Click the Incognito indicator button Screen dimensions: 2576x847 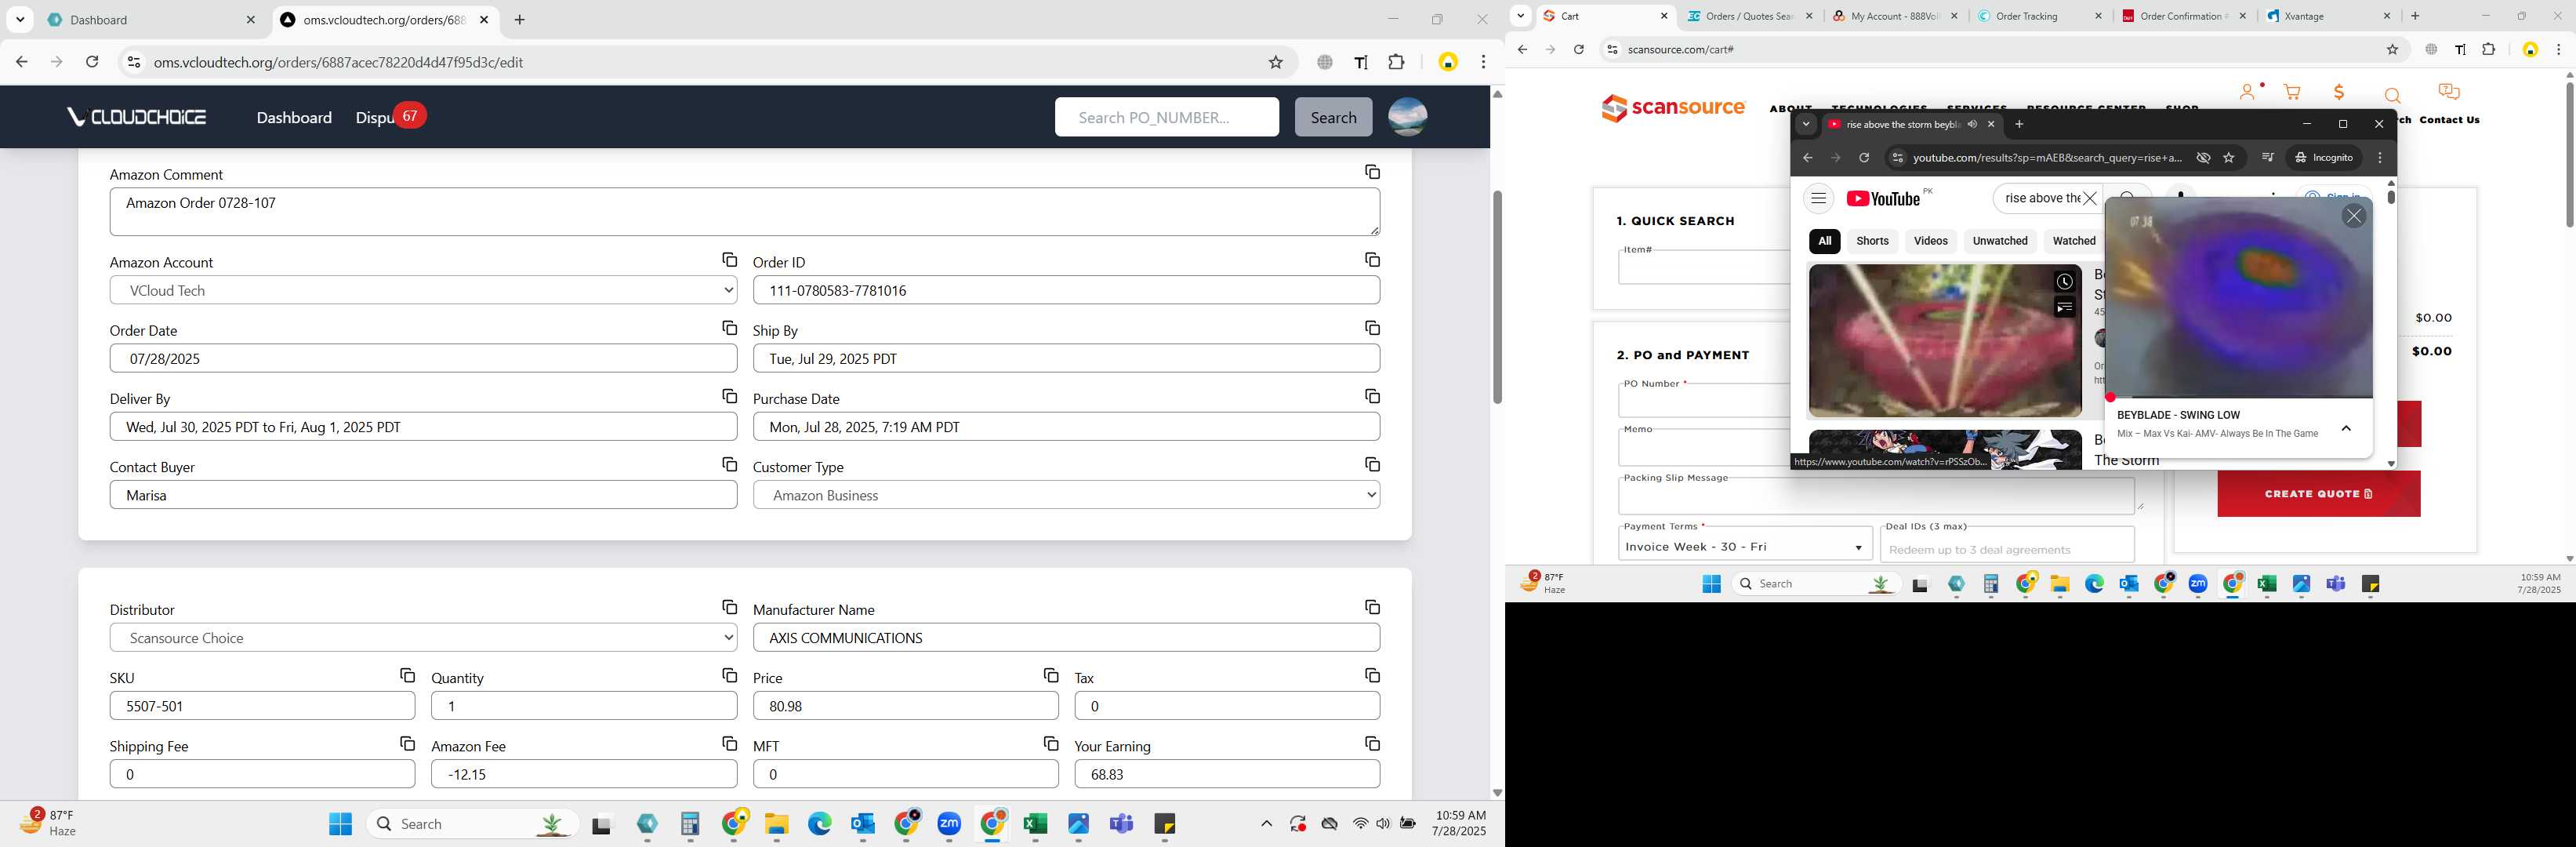(x=2325, y=158)
